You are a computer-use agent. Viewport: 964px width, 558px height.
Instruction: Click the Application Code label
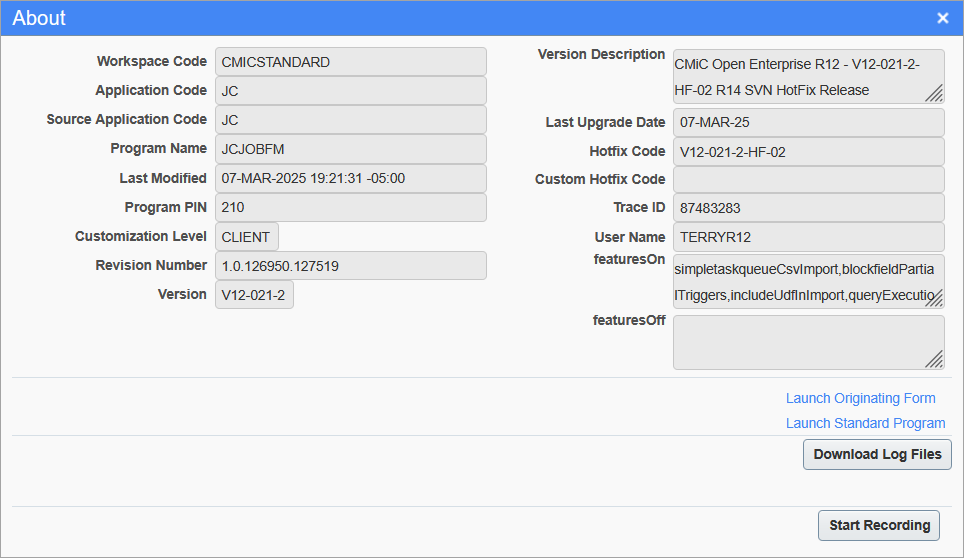[x=151, y=90]
